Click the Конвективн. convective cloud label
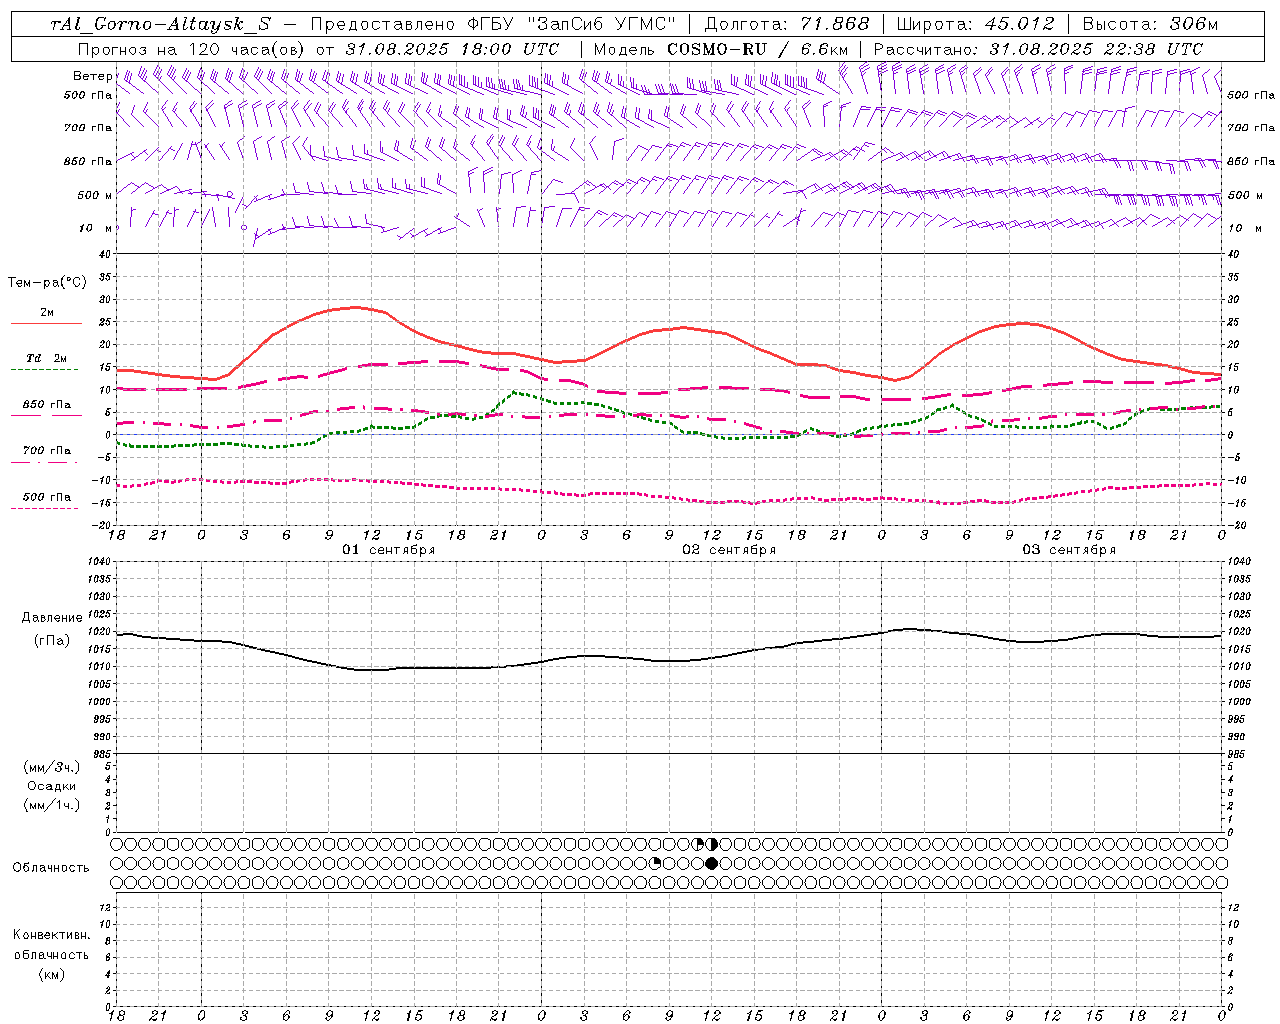1280x1024 pixels. [x=51, y=935]
